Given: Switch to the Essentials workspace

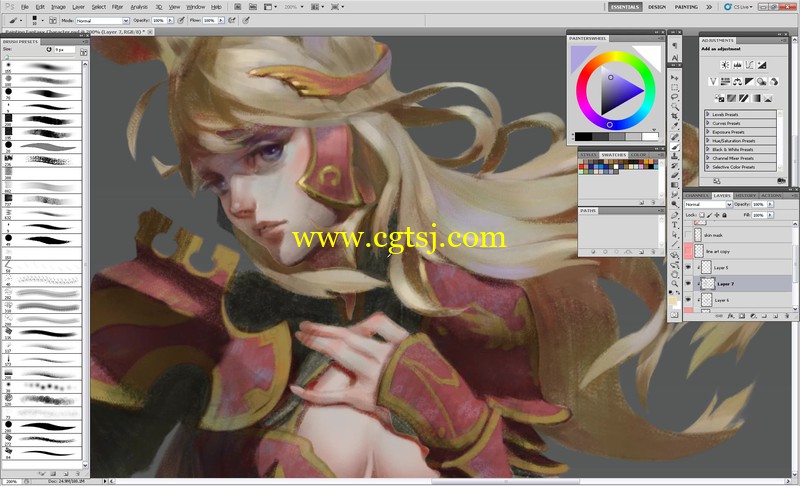Looking at the screenshot, I should (x=625, y=7).
